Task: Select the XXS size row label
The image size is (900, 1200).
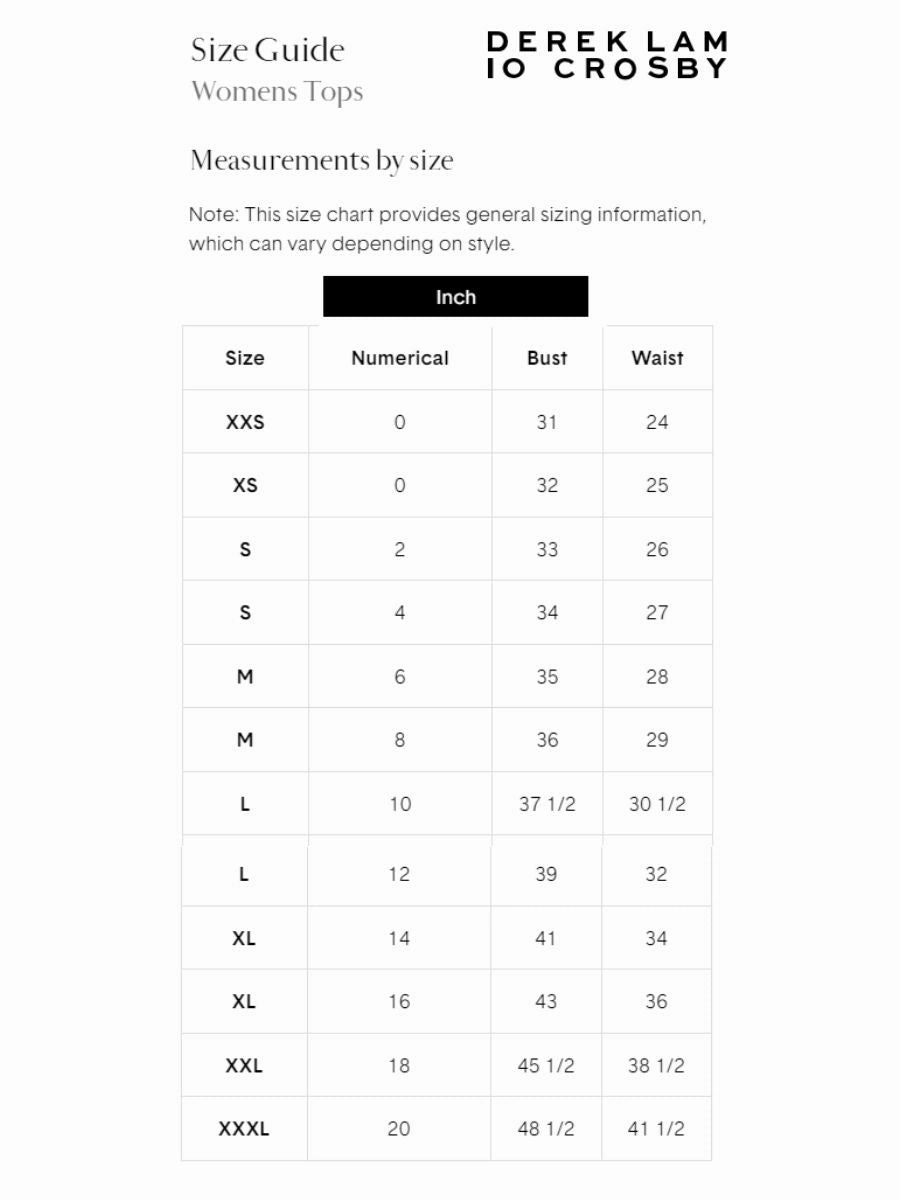Action: 245,422
